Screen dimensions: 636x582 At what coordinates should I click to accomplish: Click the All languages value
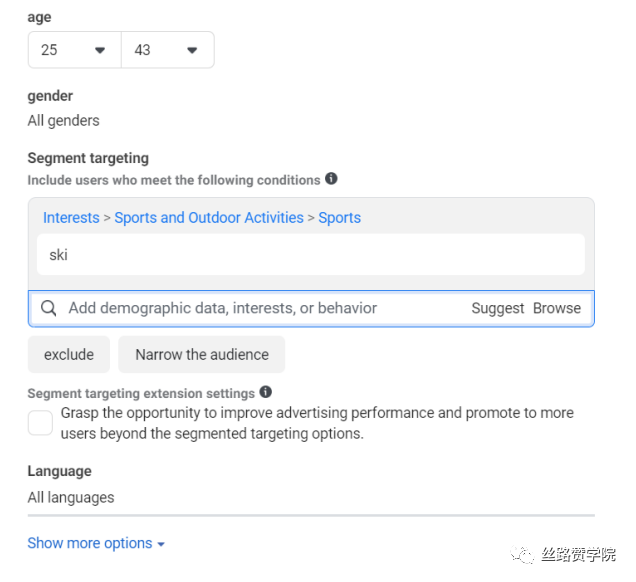tap(71, 497)
